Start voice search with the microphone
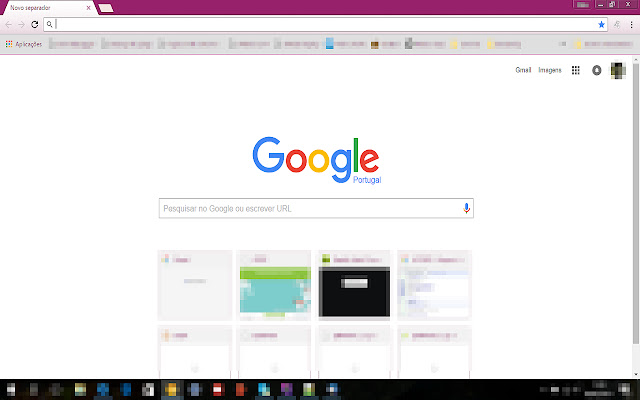Viewport: 640px width, 400px height. pyautogui.click(x=466, y=209)
